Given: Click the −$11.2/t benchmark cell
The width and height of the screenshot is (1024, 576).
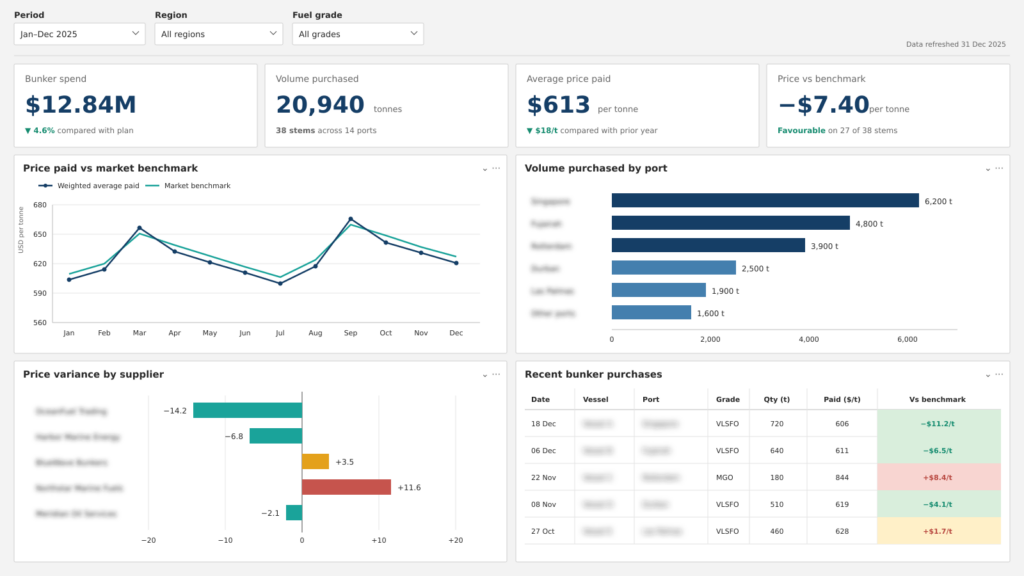Looking at the screenshot, I should coord(937,424).
